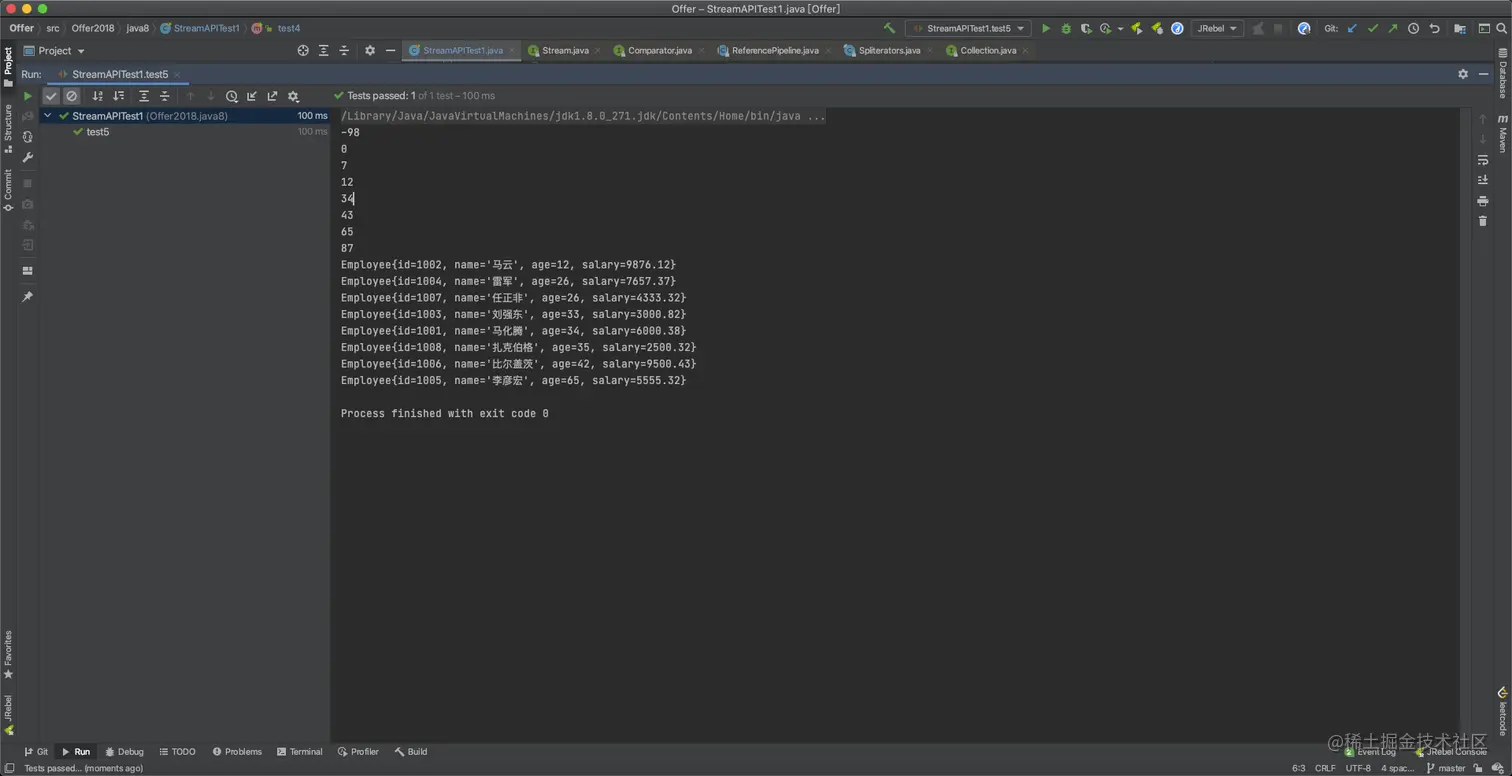This screenshot has width=1512, height=776.
Task: Open profiler run dropdown arrow
Action: (x=1120, y=29)
